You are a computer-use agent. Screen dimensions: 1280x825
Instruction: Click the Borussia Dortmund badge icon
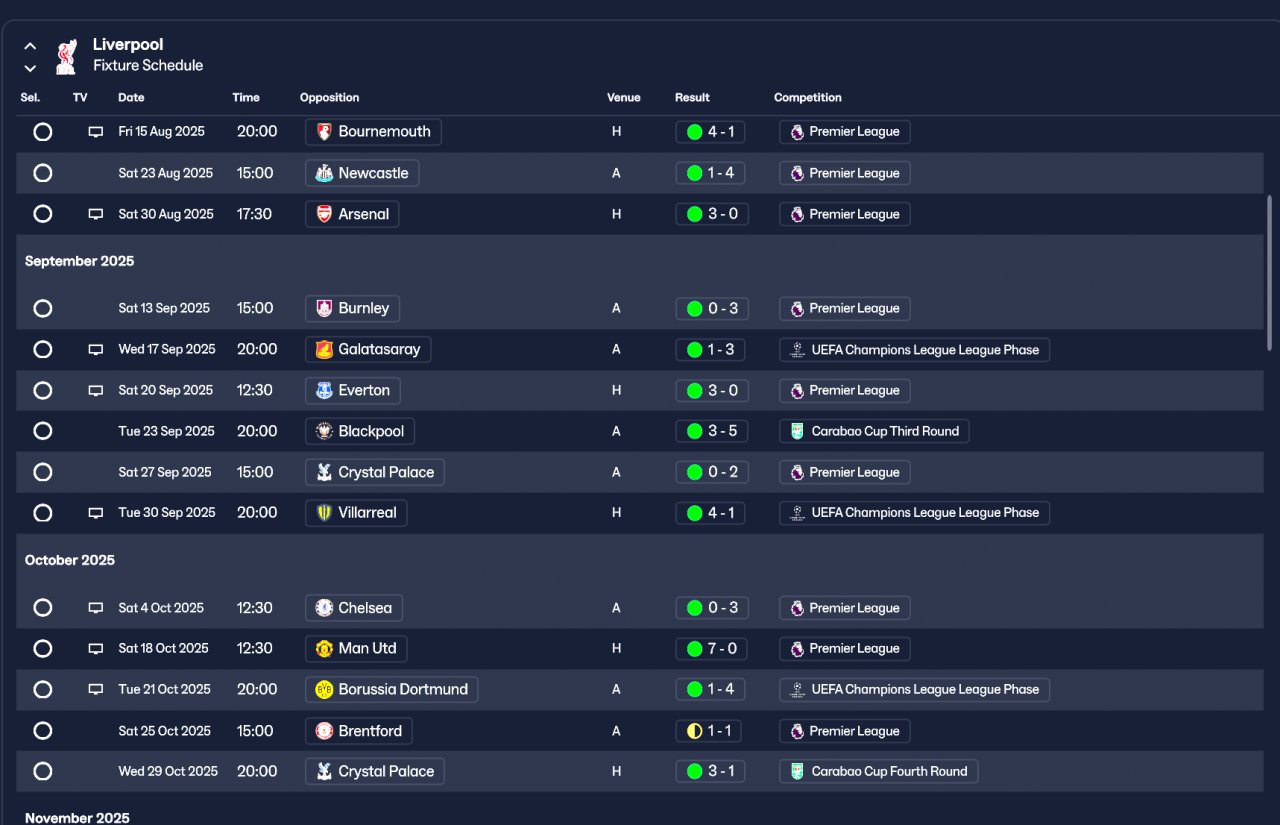(x=324, y=690)
